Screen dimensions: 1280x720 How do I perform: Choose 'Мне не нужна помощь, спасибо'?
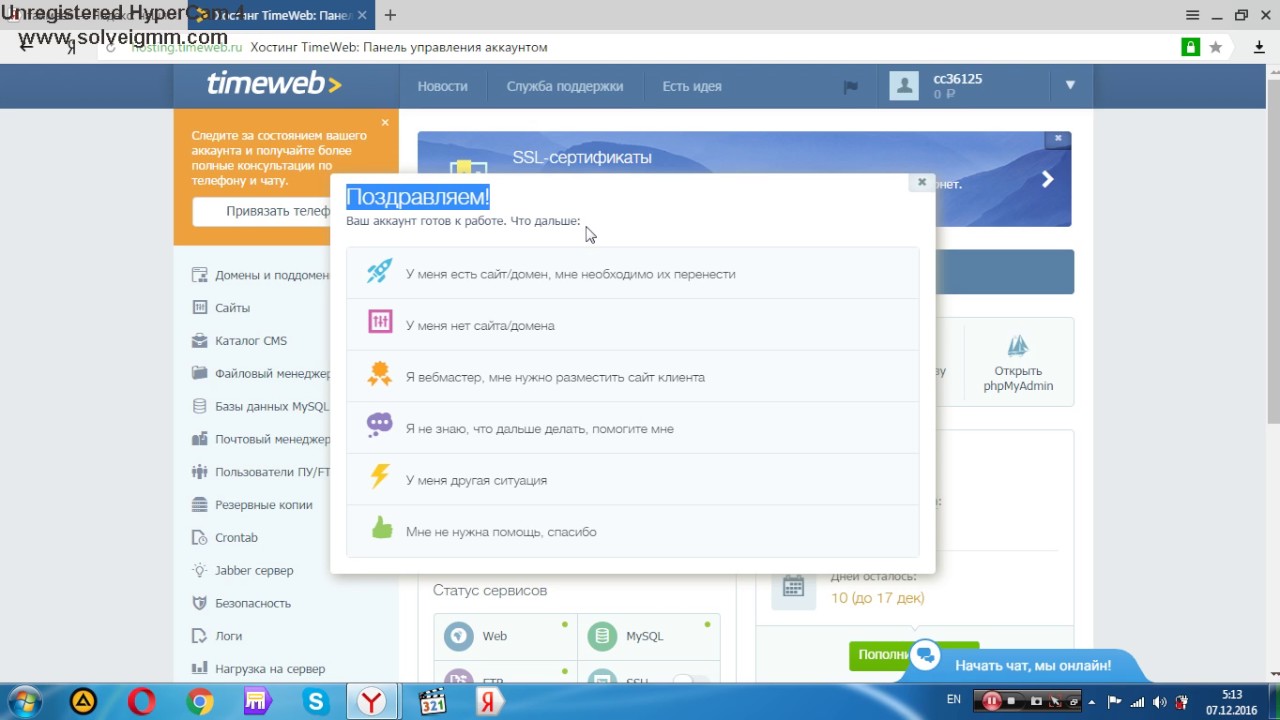632,531
